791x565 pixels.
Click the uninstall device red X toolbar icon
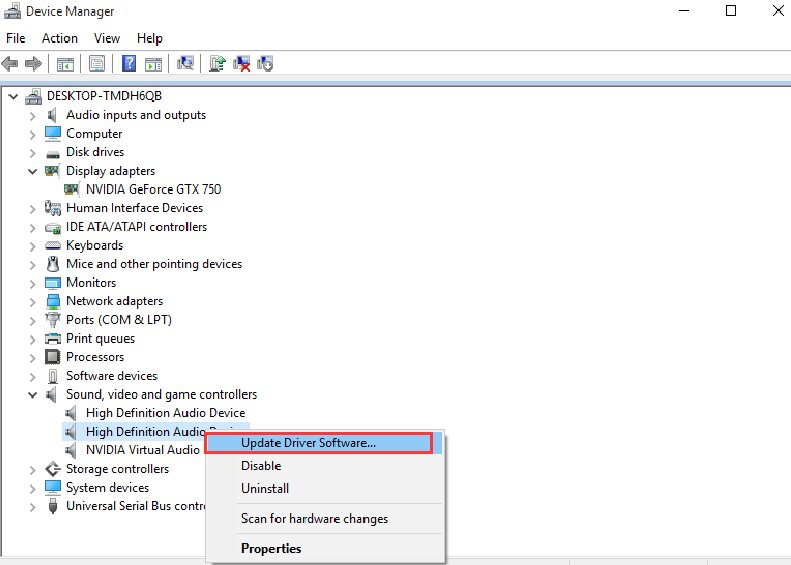(x=242, y=64)
